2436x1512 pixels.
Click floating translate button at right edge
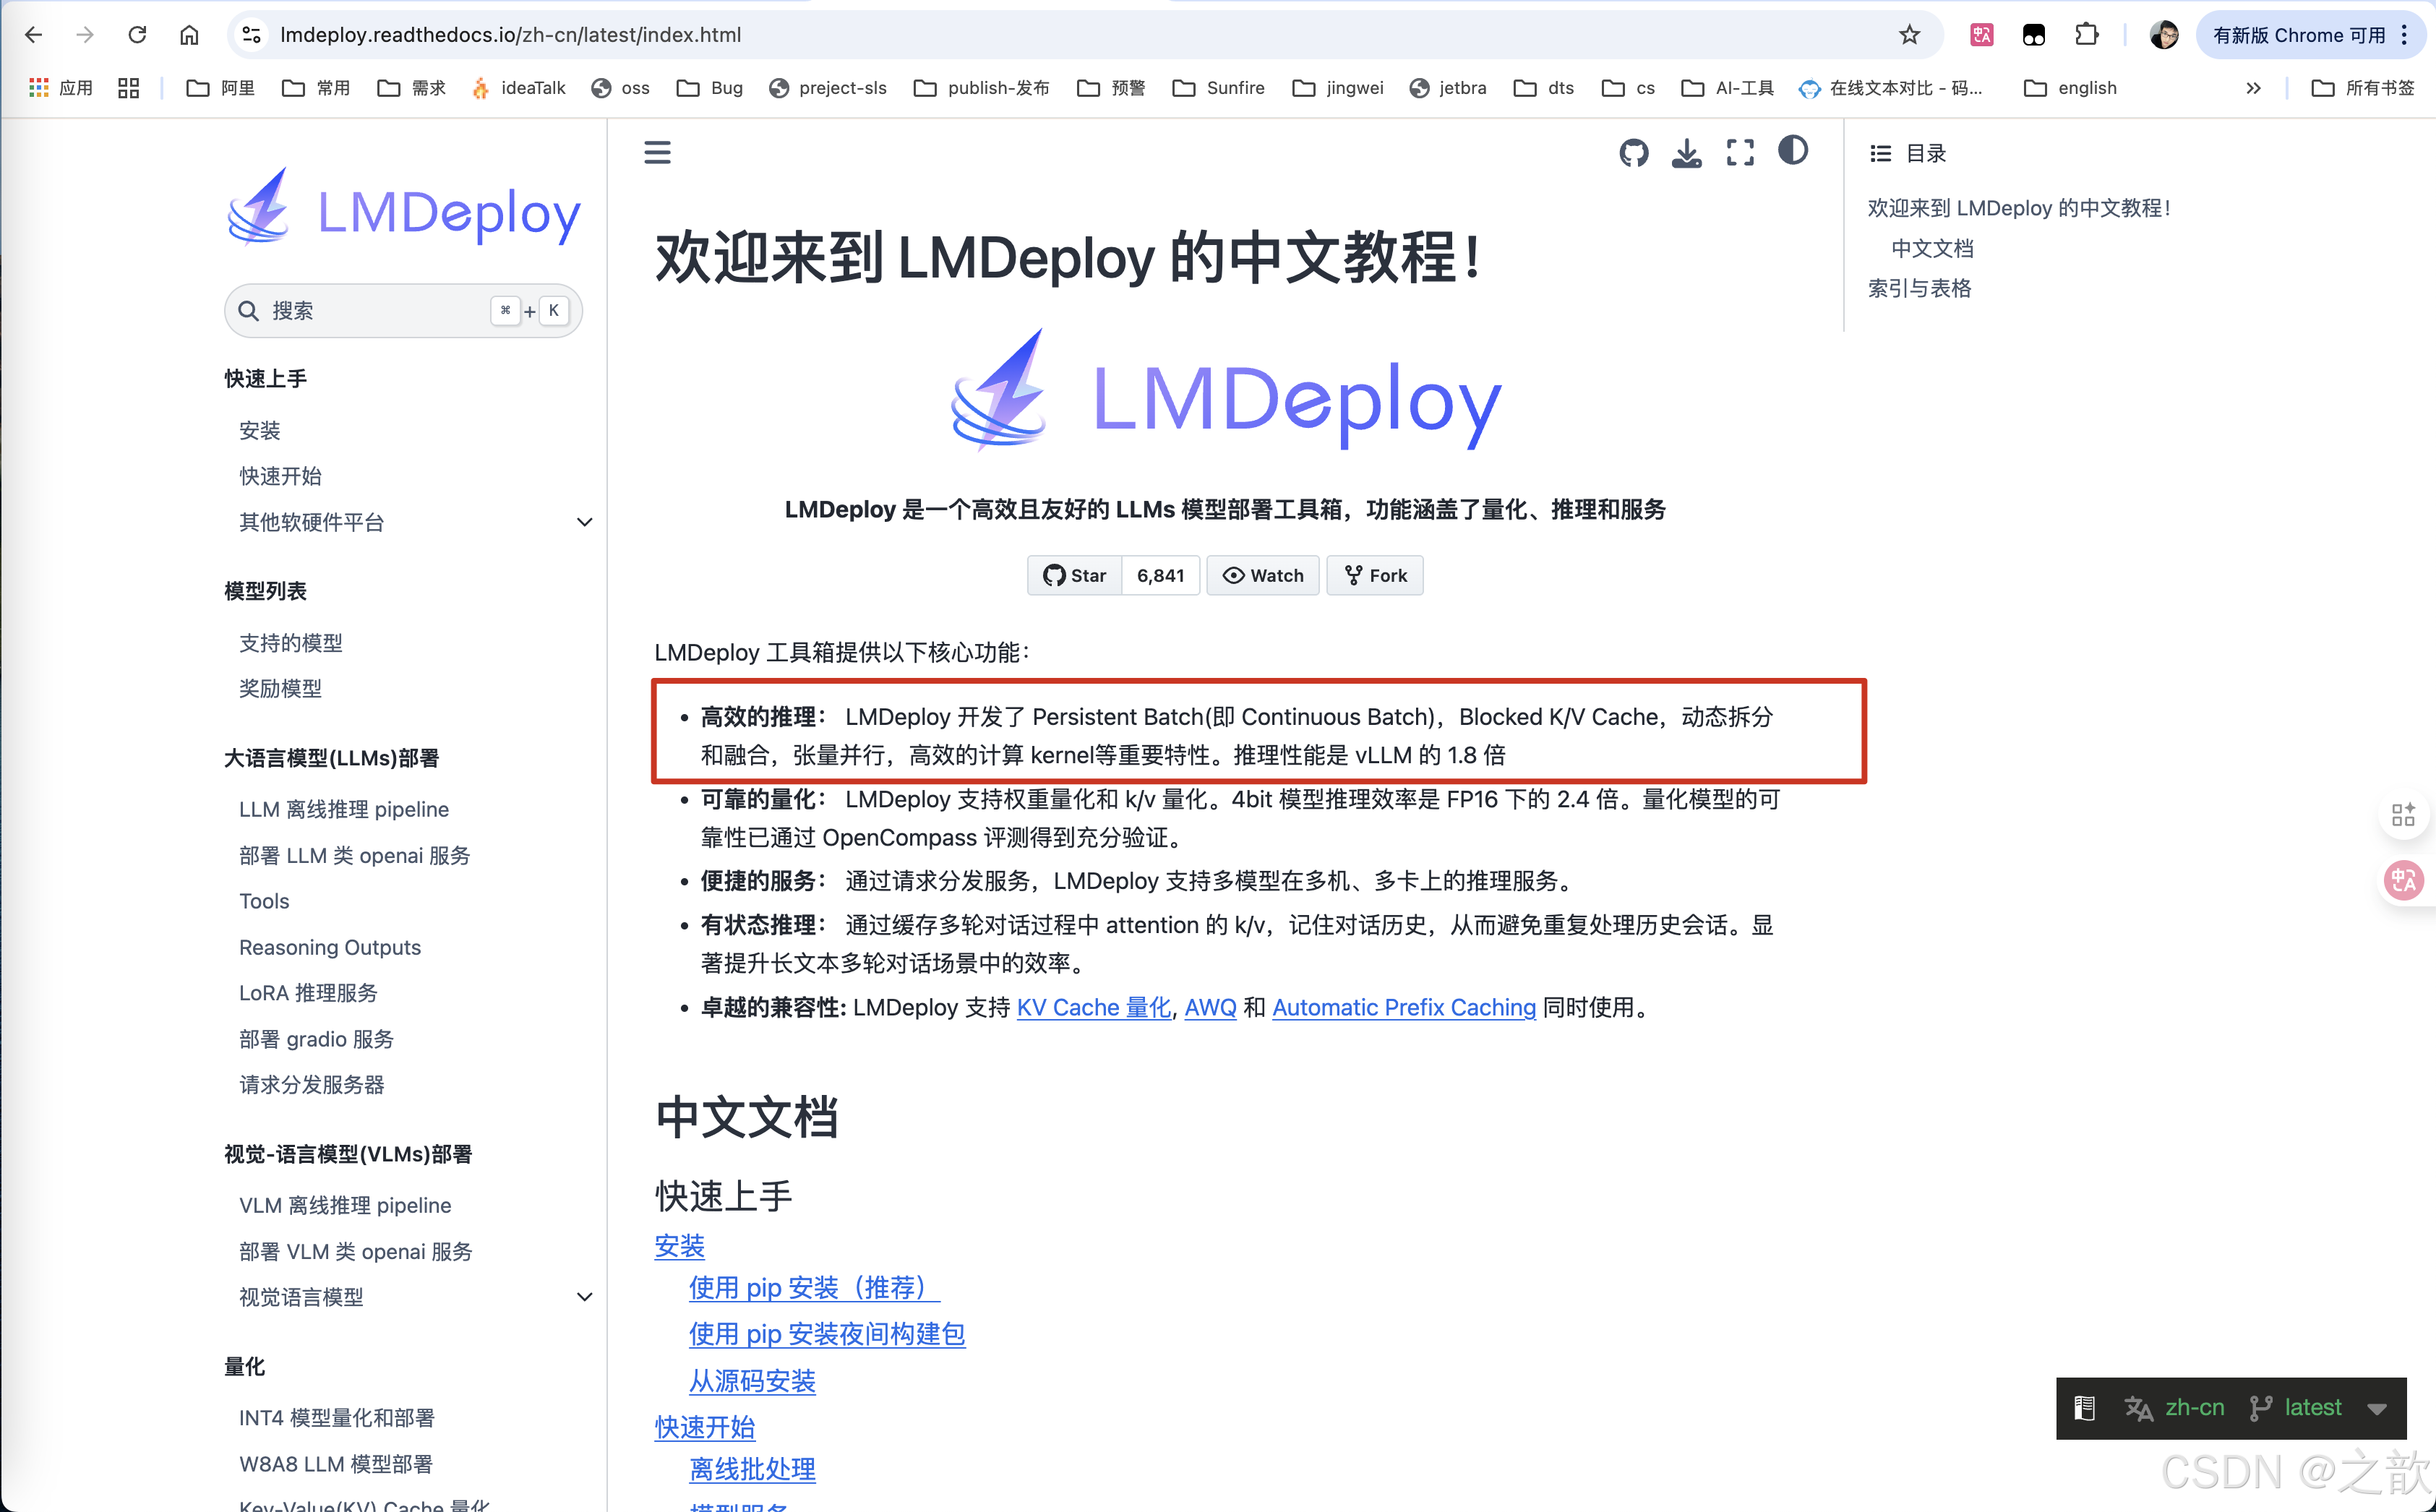(2403, 880)
